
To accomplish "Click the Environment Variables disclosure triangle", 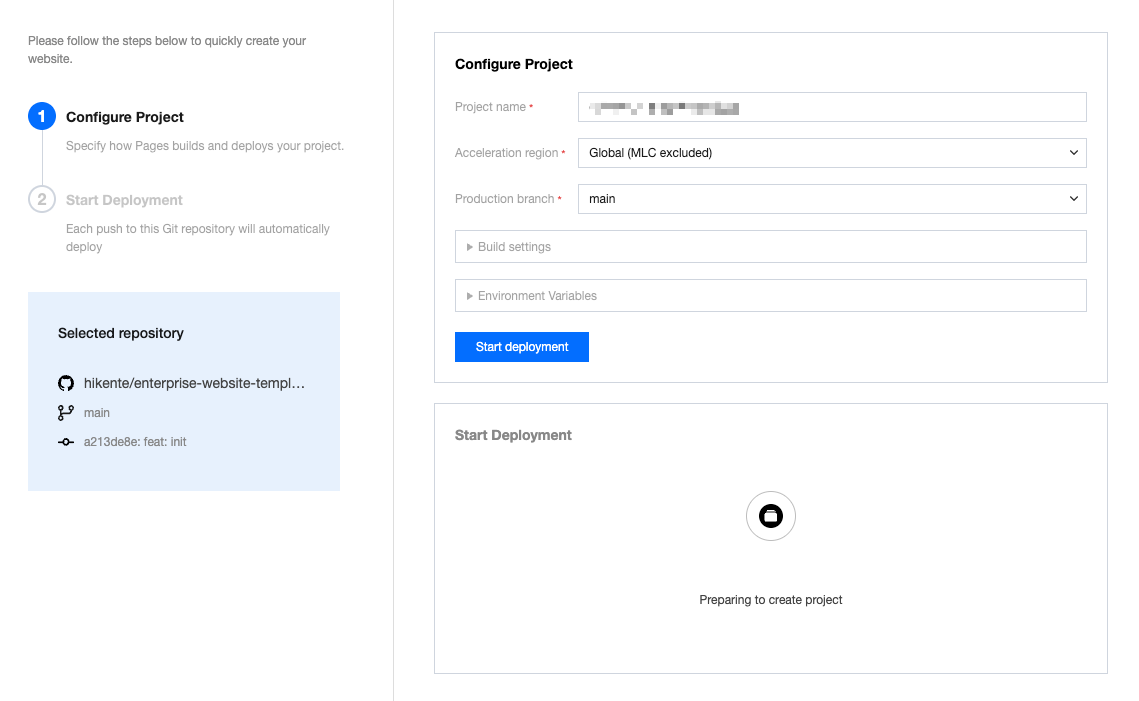I will pyautogui.click(x=470, y=296).
